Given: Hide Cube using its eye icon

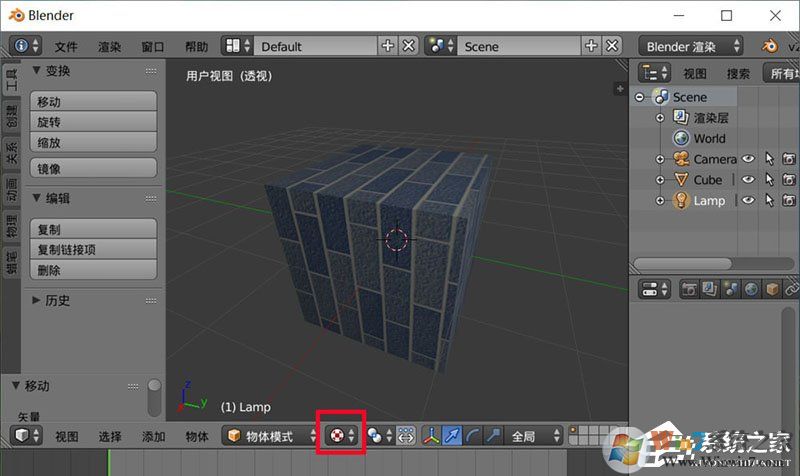Looking at the screenshot, I should pyautogui.click(x=748, y=180).
